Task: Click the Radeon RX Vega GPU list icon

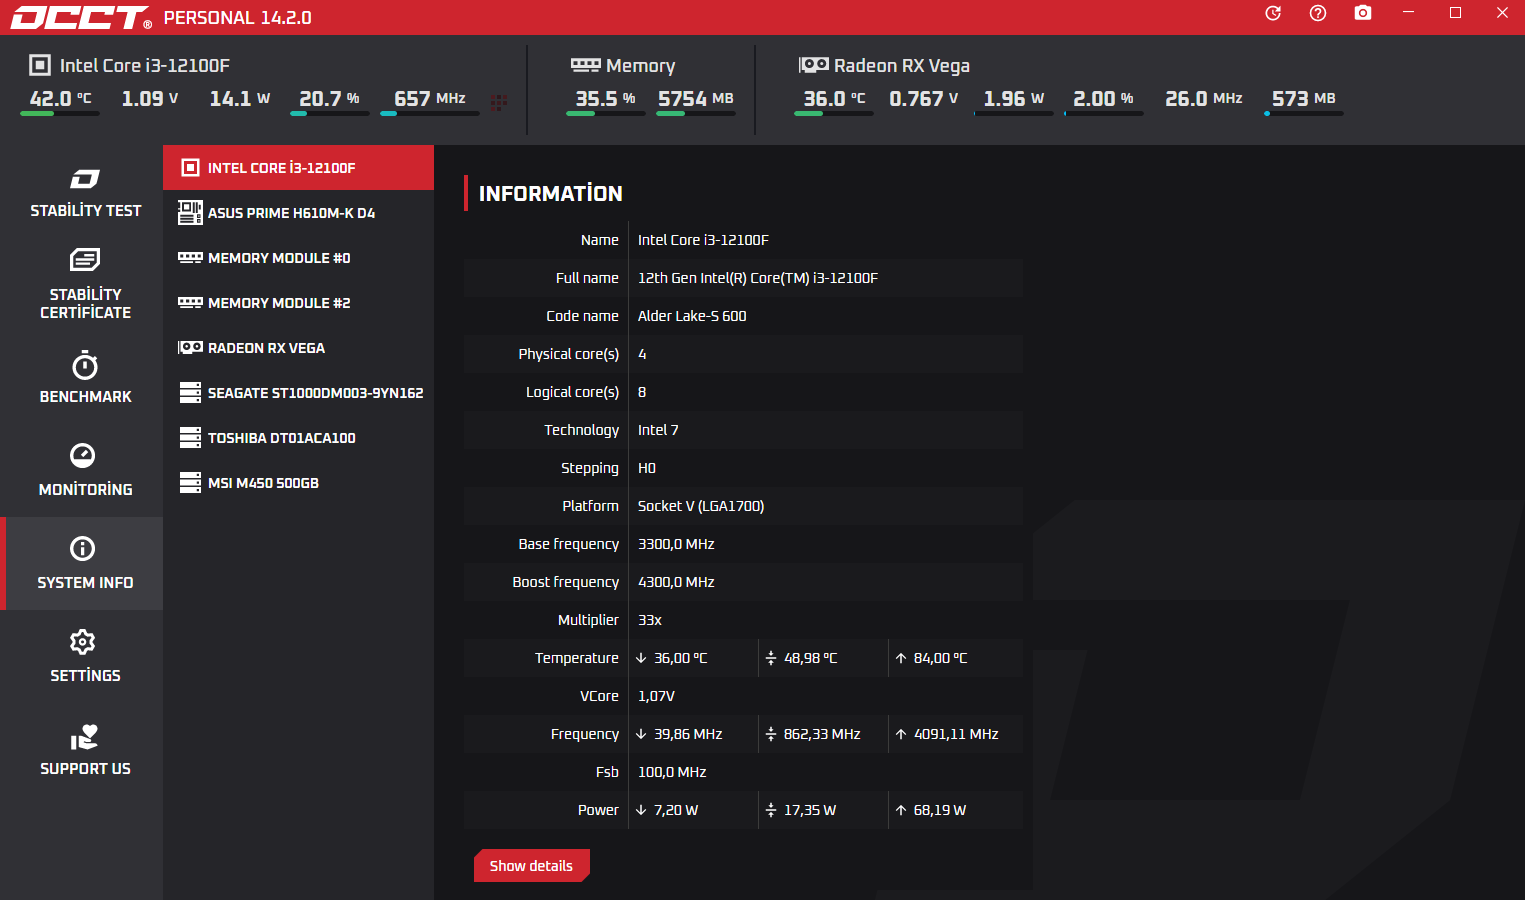Action: point(190,347)
